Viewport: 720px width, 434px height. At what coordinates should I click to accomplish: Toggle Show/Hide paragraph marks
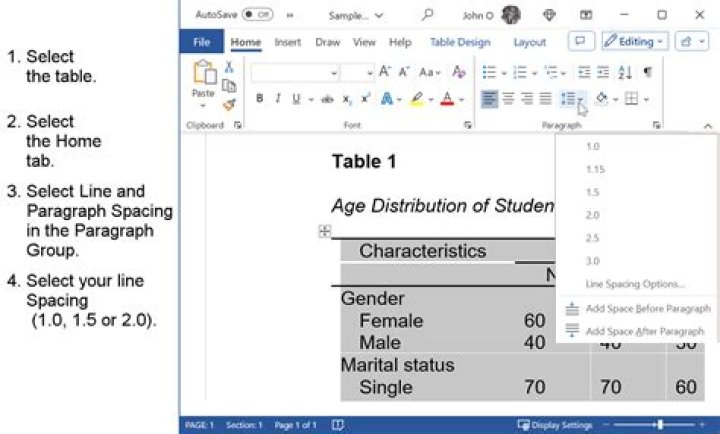pyautogui.click(x=648, y=72)
